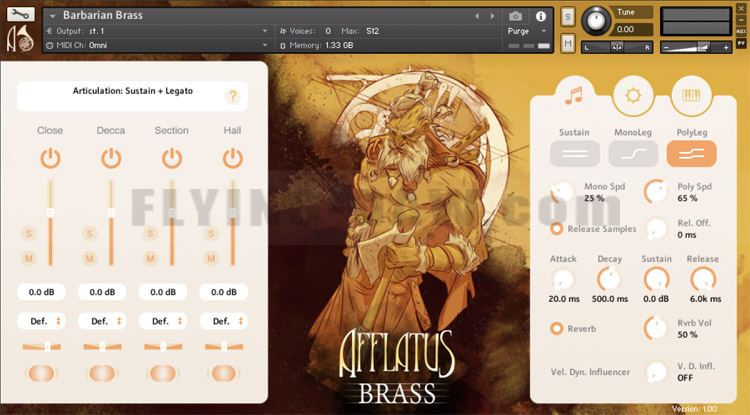Click Hall mic 0.0 dB value field

pyautogui.click(x=224, y=292)
